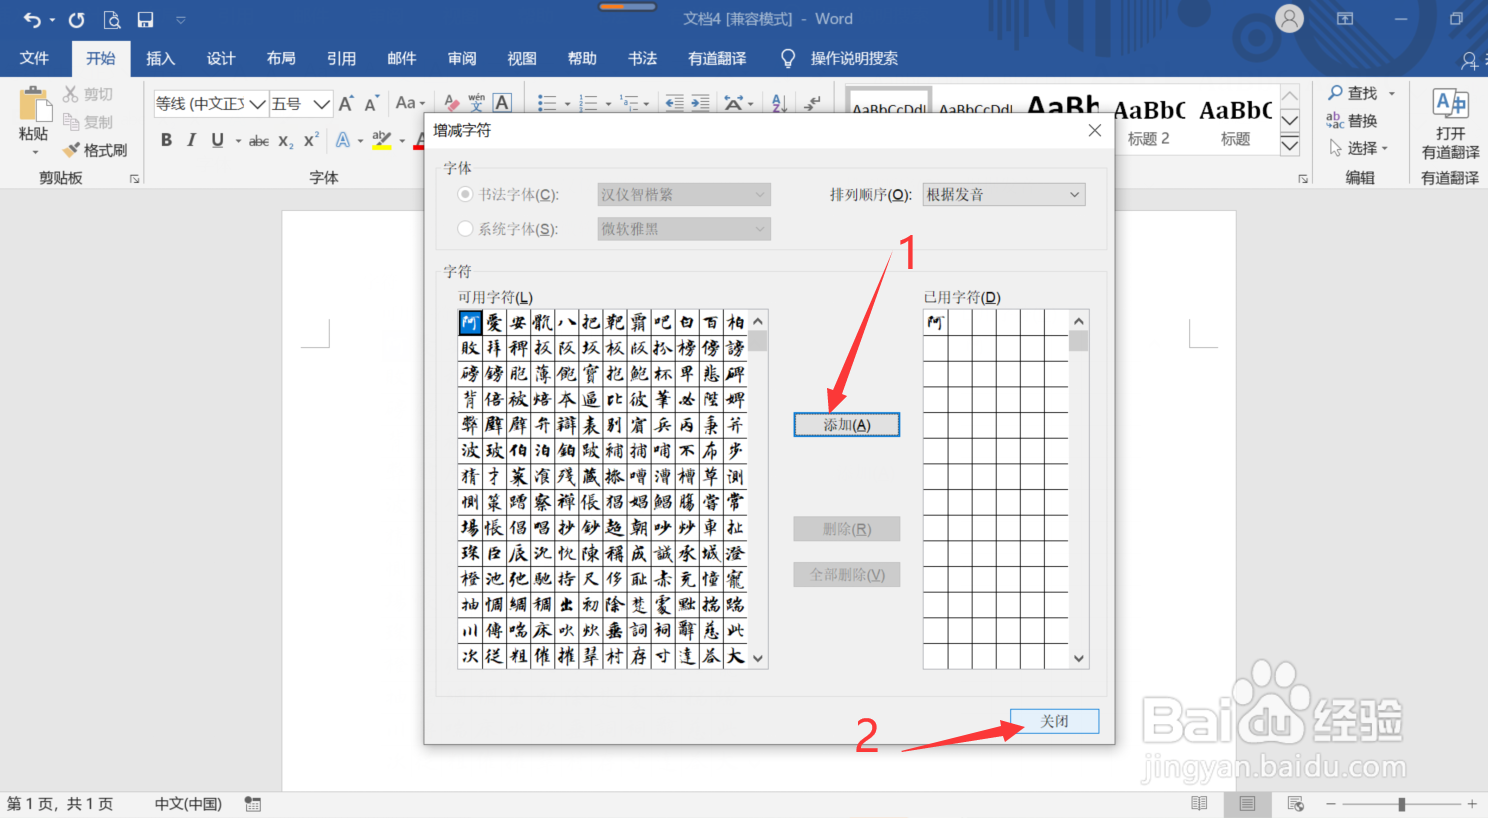Image resolution: width=1488 pixels, height=818 pixels.
Task: Open the 选择 dropdown in editing group
Action: (1358, 148)
